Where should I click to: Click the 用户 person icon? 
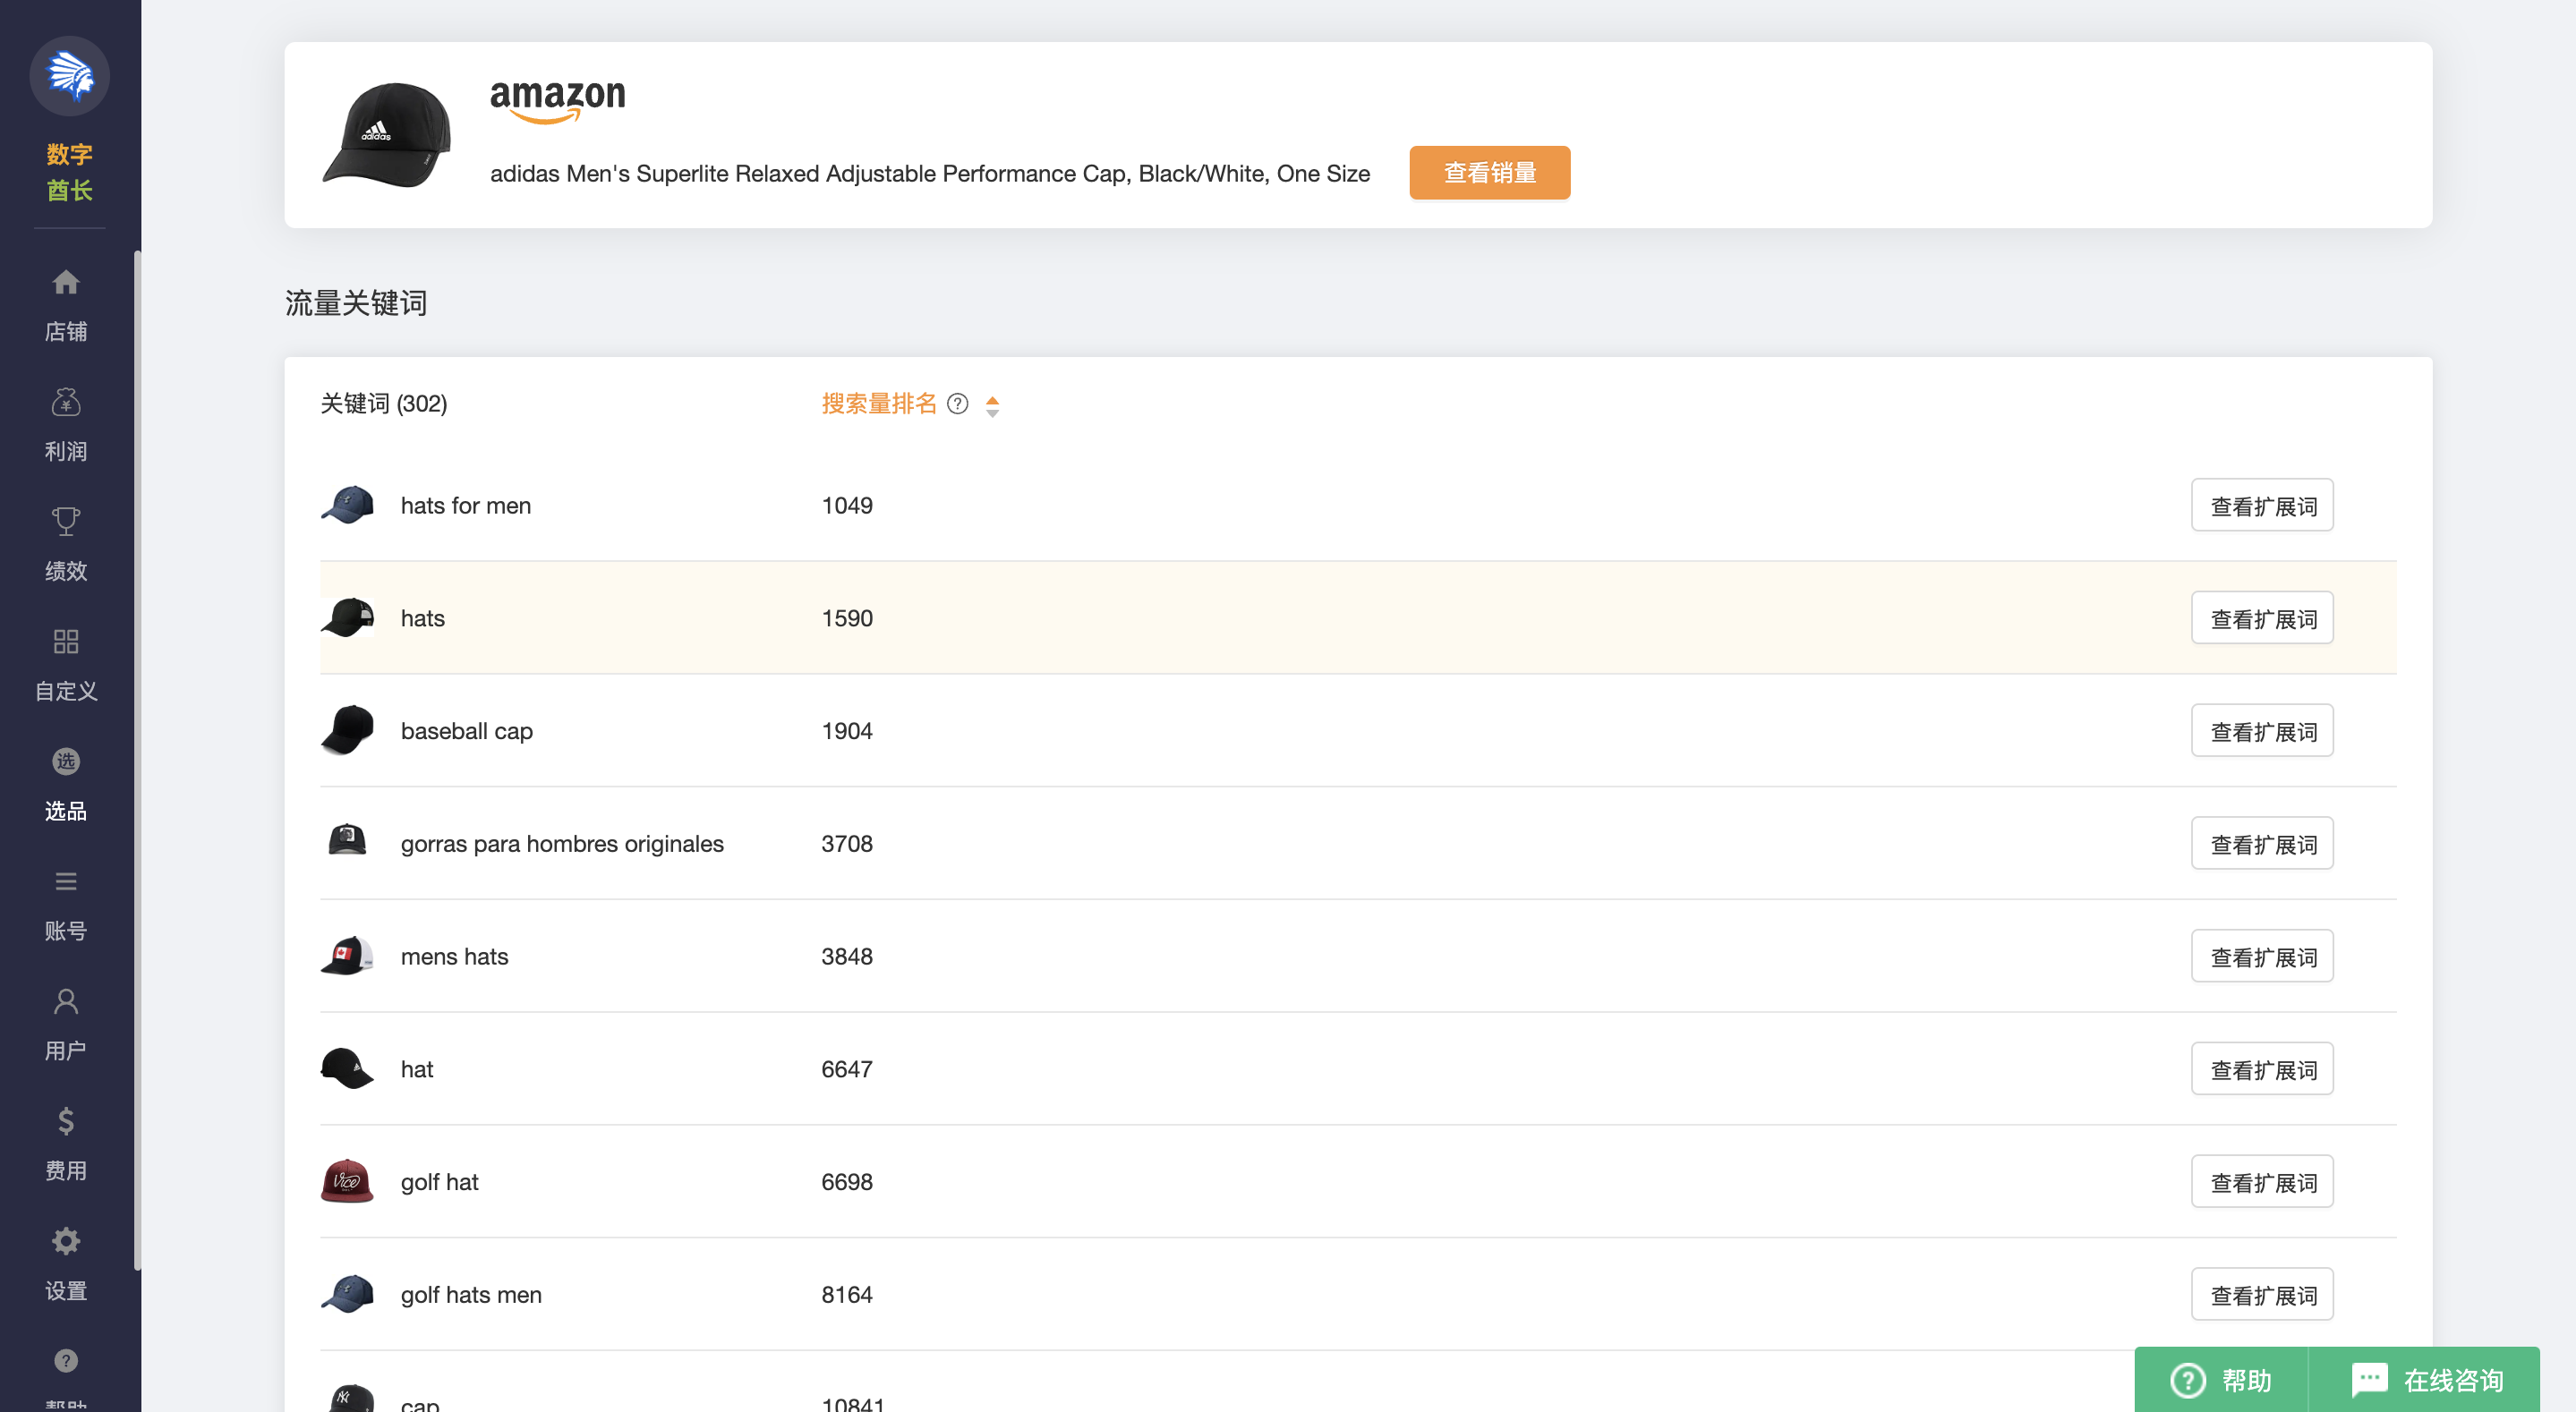click(x=66, y=1001)
